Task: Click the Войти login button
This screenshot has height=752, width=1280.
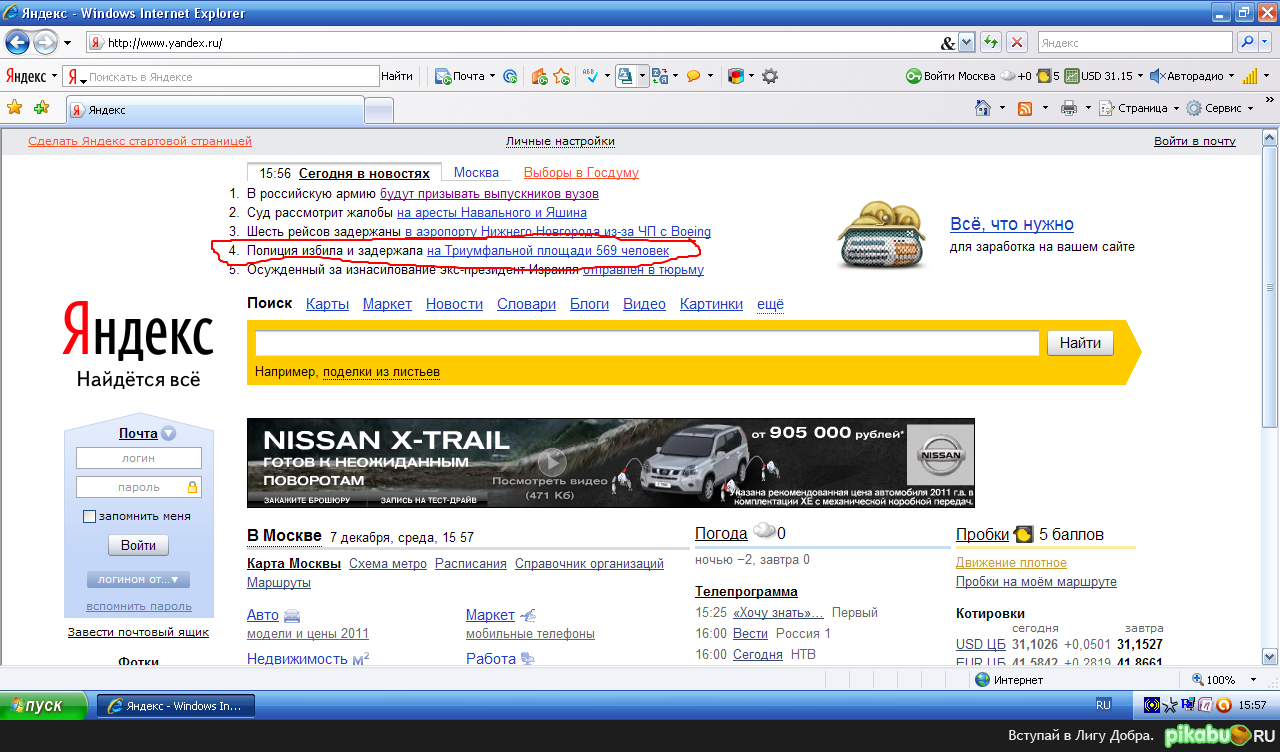Action: (138, 545)
